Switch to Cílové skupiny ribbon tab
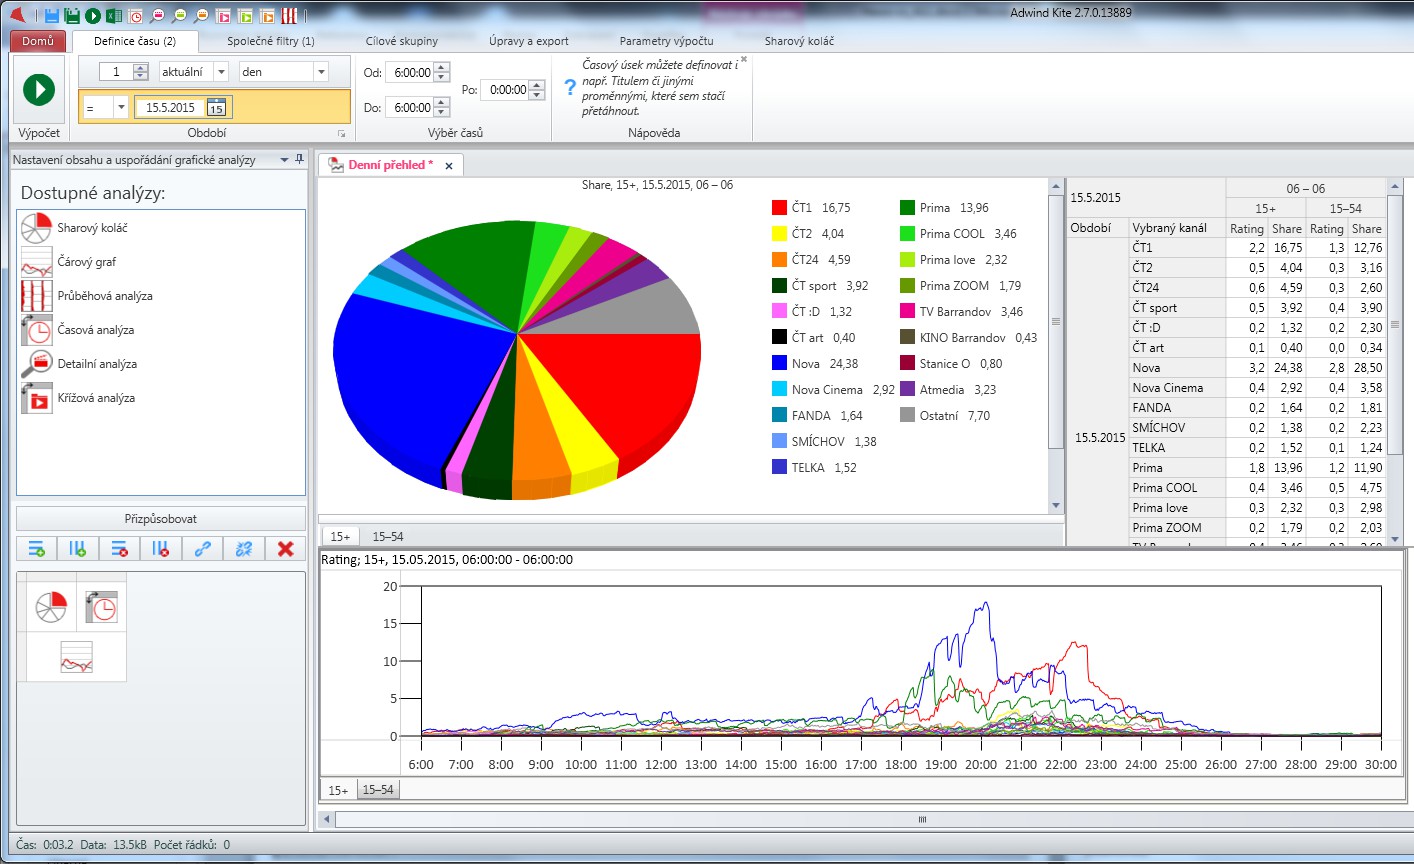This screenshot has height=864, width=1414. coord(401,41)
